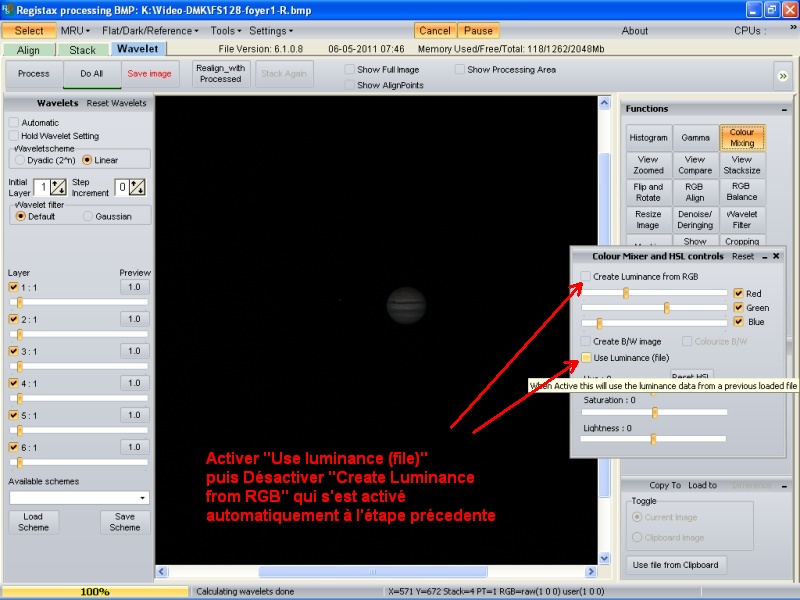Click Save image button
The height and width of the screenshot is (600, 800).
149,74
